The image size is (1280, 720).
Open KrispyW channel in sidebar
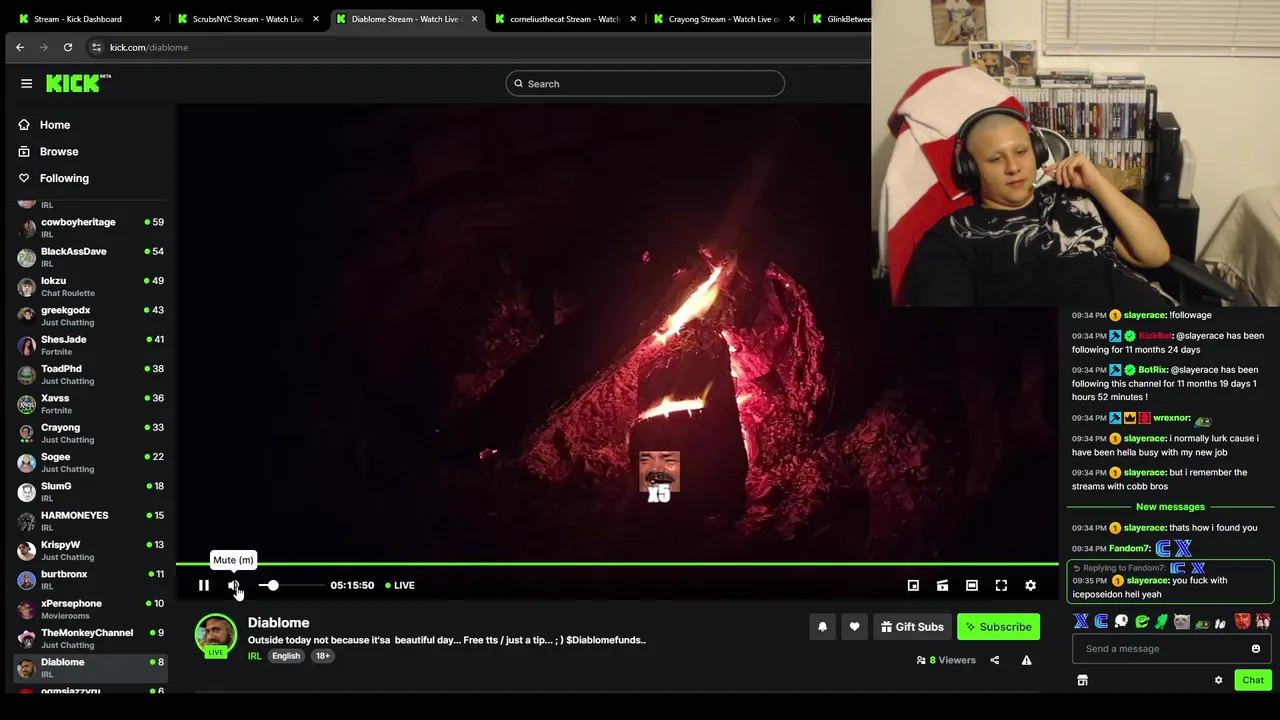(90, 550)
